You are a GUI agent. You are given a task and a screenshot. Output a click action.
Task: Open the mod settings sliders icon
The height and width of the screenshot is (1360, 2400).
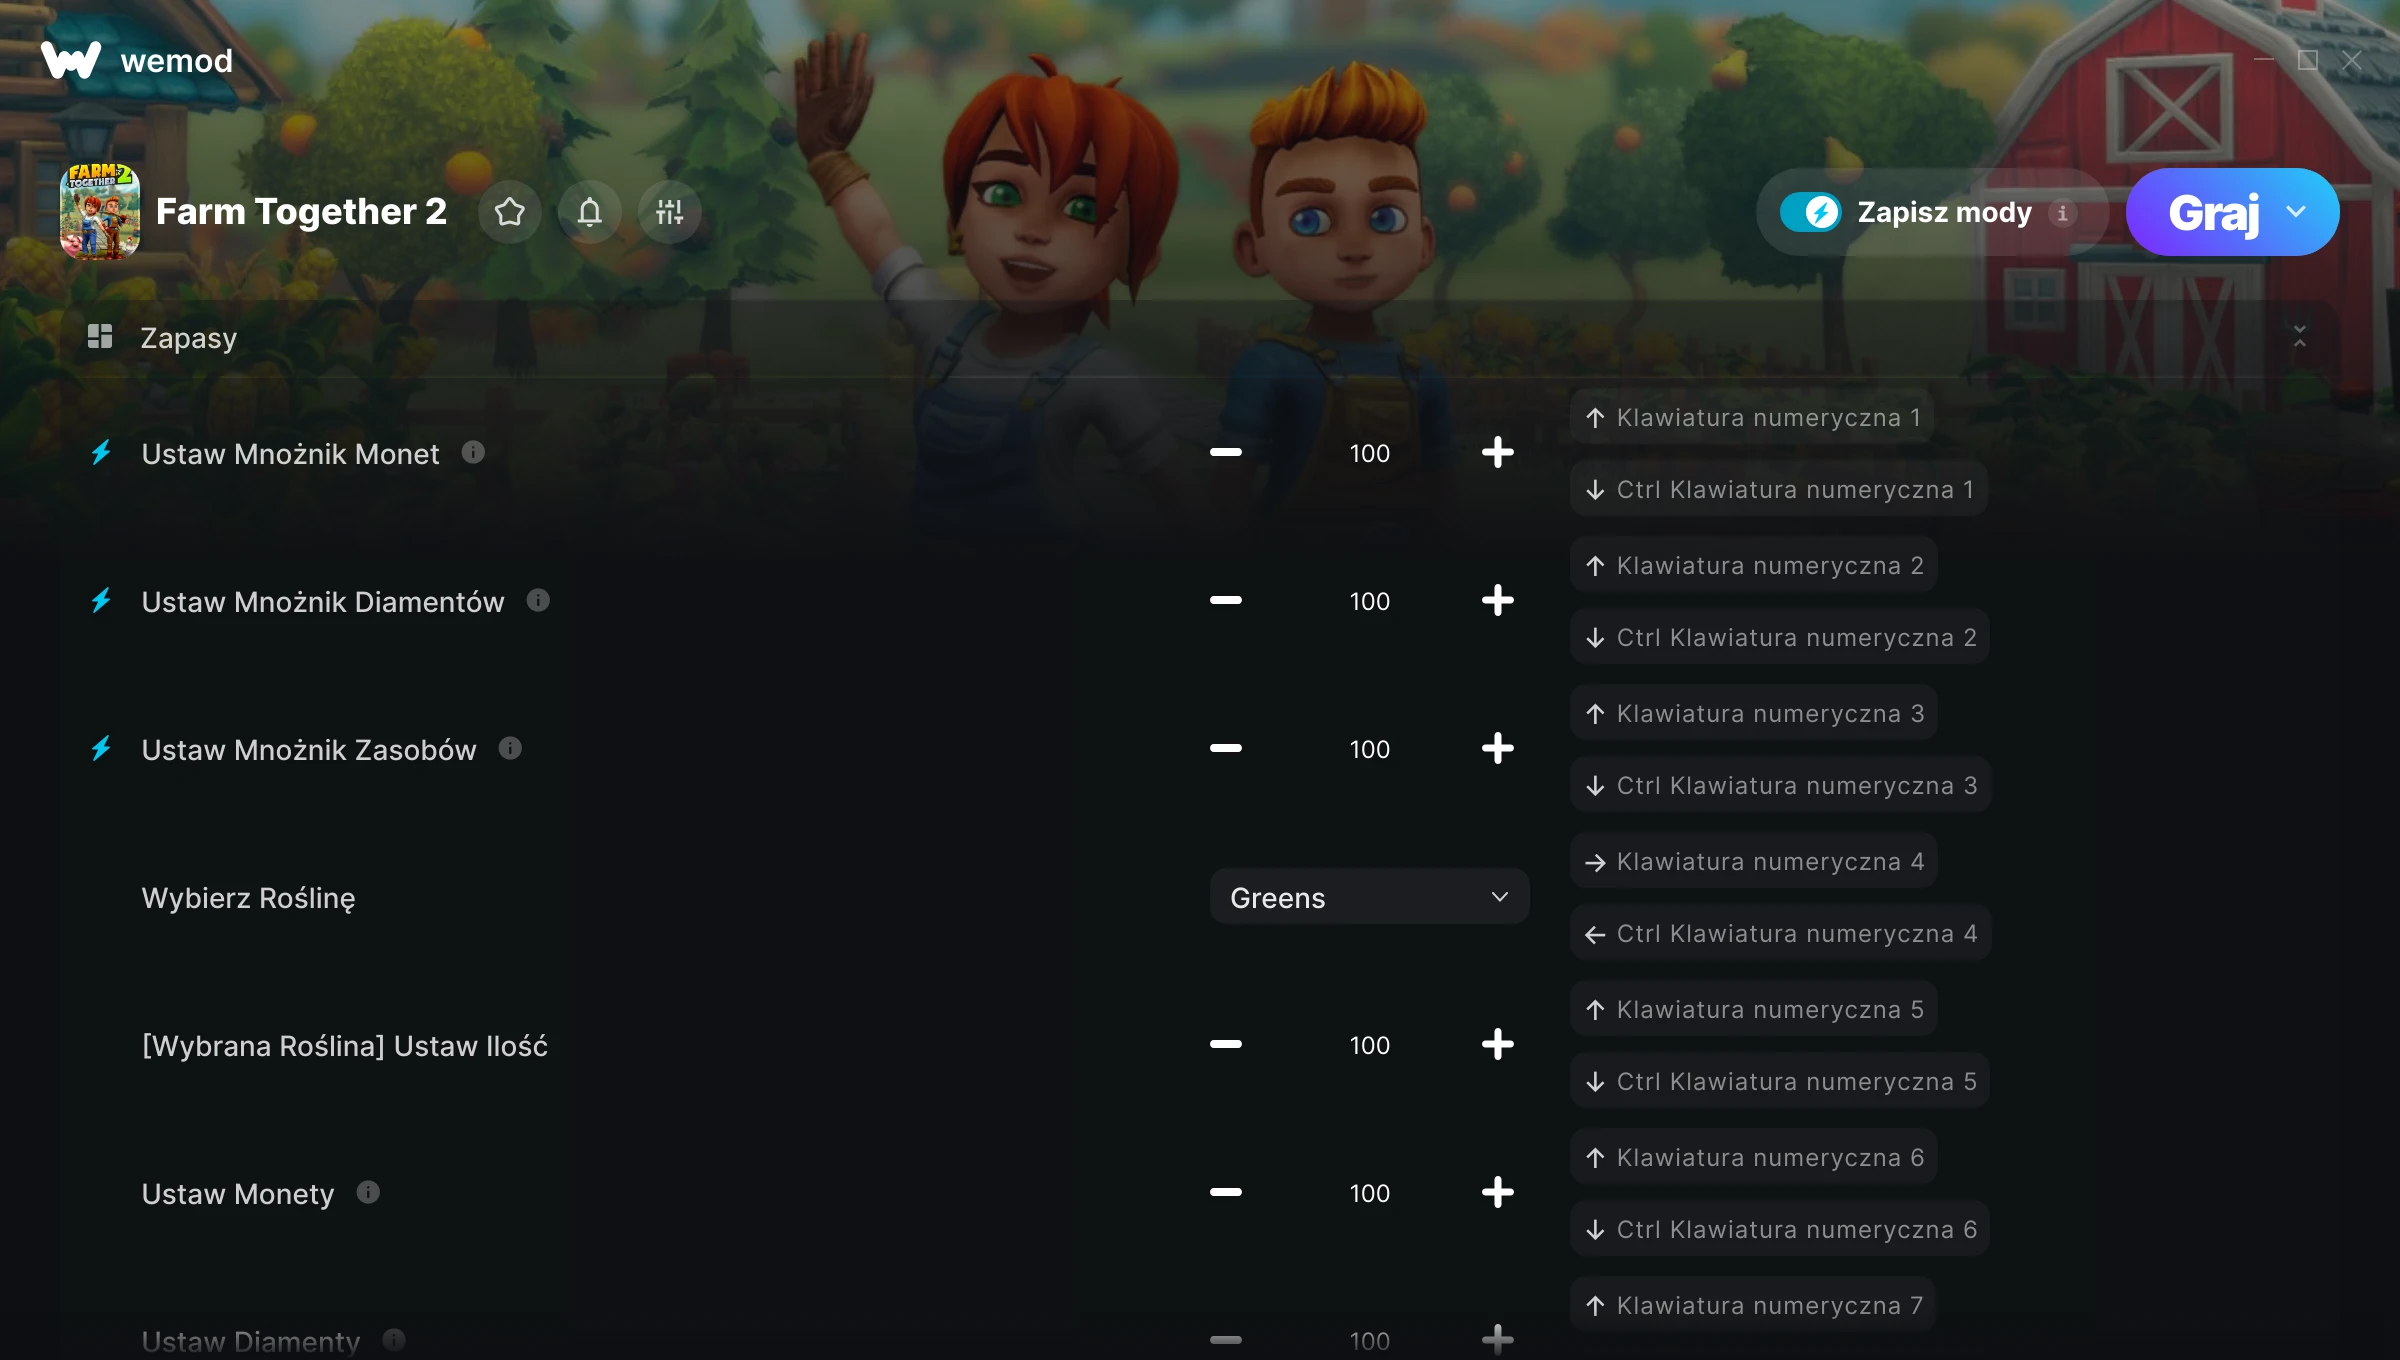pyautogui.click(x=670, y=212)
